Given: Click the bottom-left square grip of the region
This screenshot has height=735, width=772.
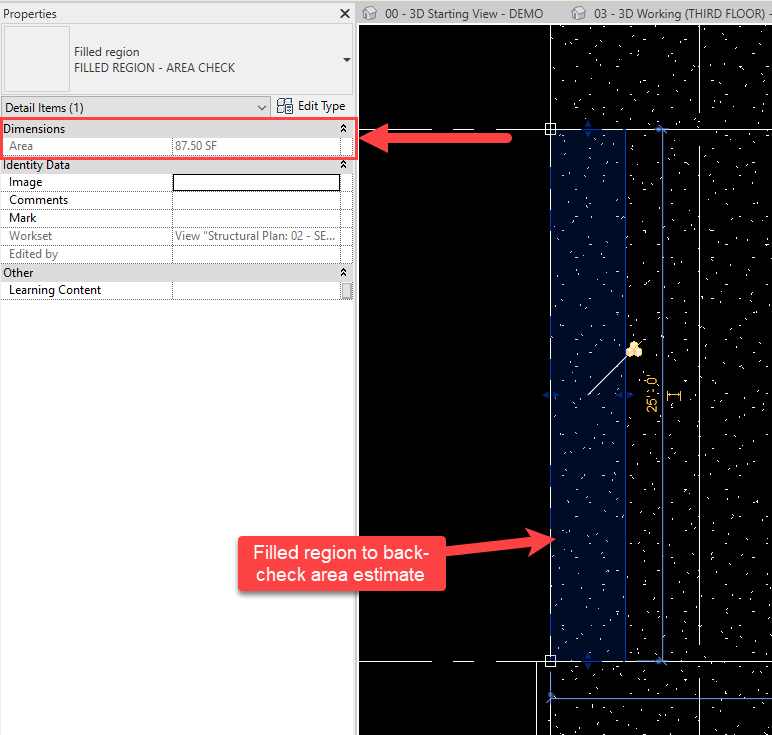Looking at the screenshot, I should click(550, 661).
